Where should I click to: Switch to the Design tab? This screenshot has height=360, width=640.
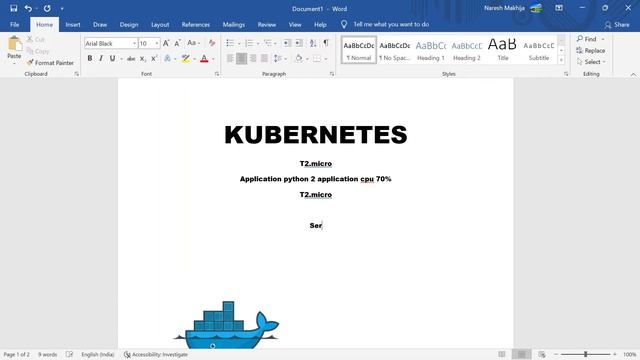(x=129, y=24)
